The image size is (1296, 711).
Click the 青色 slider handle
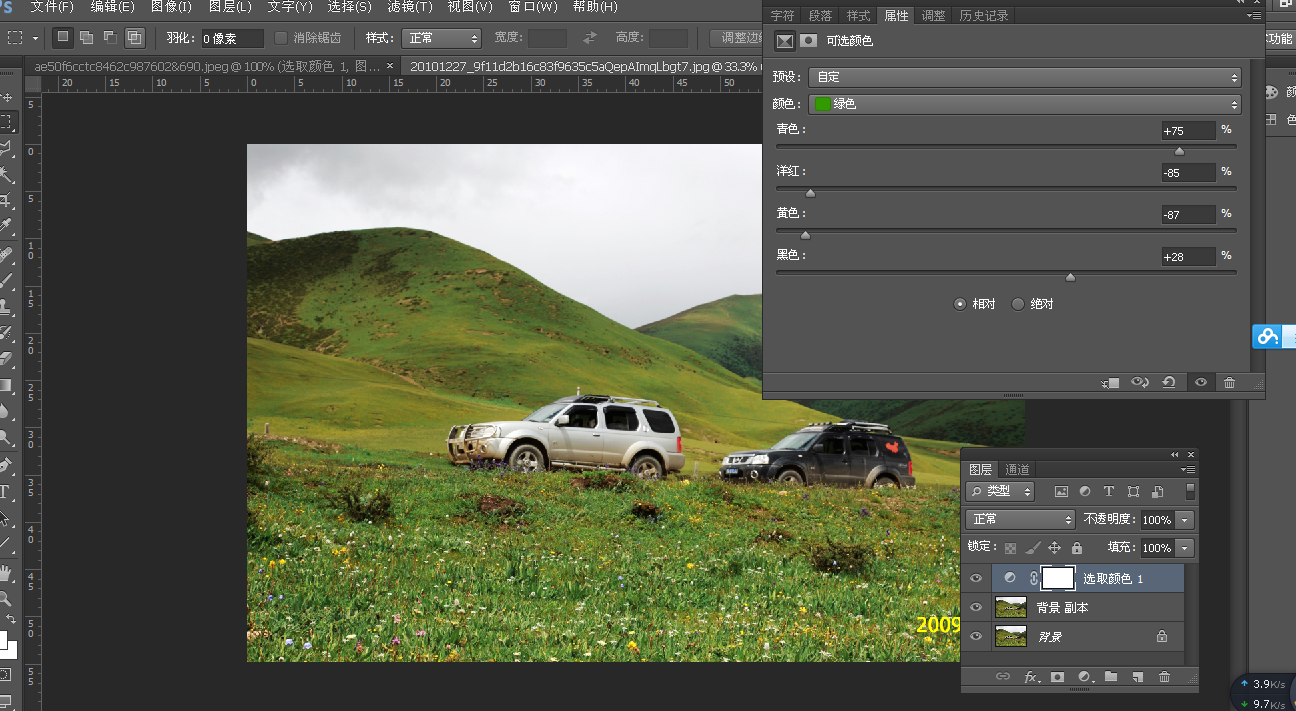point(1179,151)
